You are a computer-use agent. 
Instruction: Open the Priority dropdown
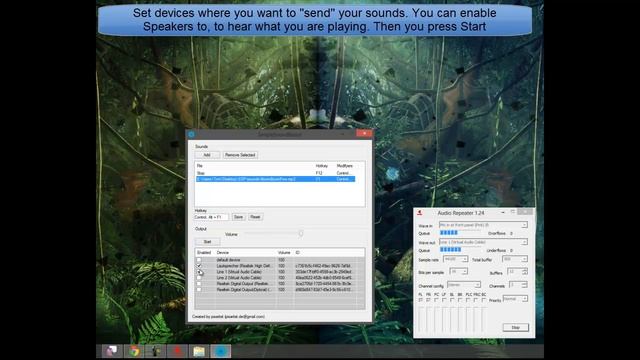pos(515,299)
